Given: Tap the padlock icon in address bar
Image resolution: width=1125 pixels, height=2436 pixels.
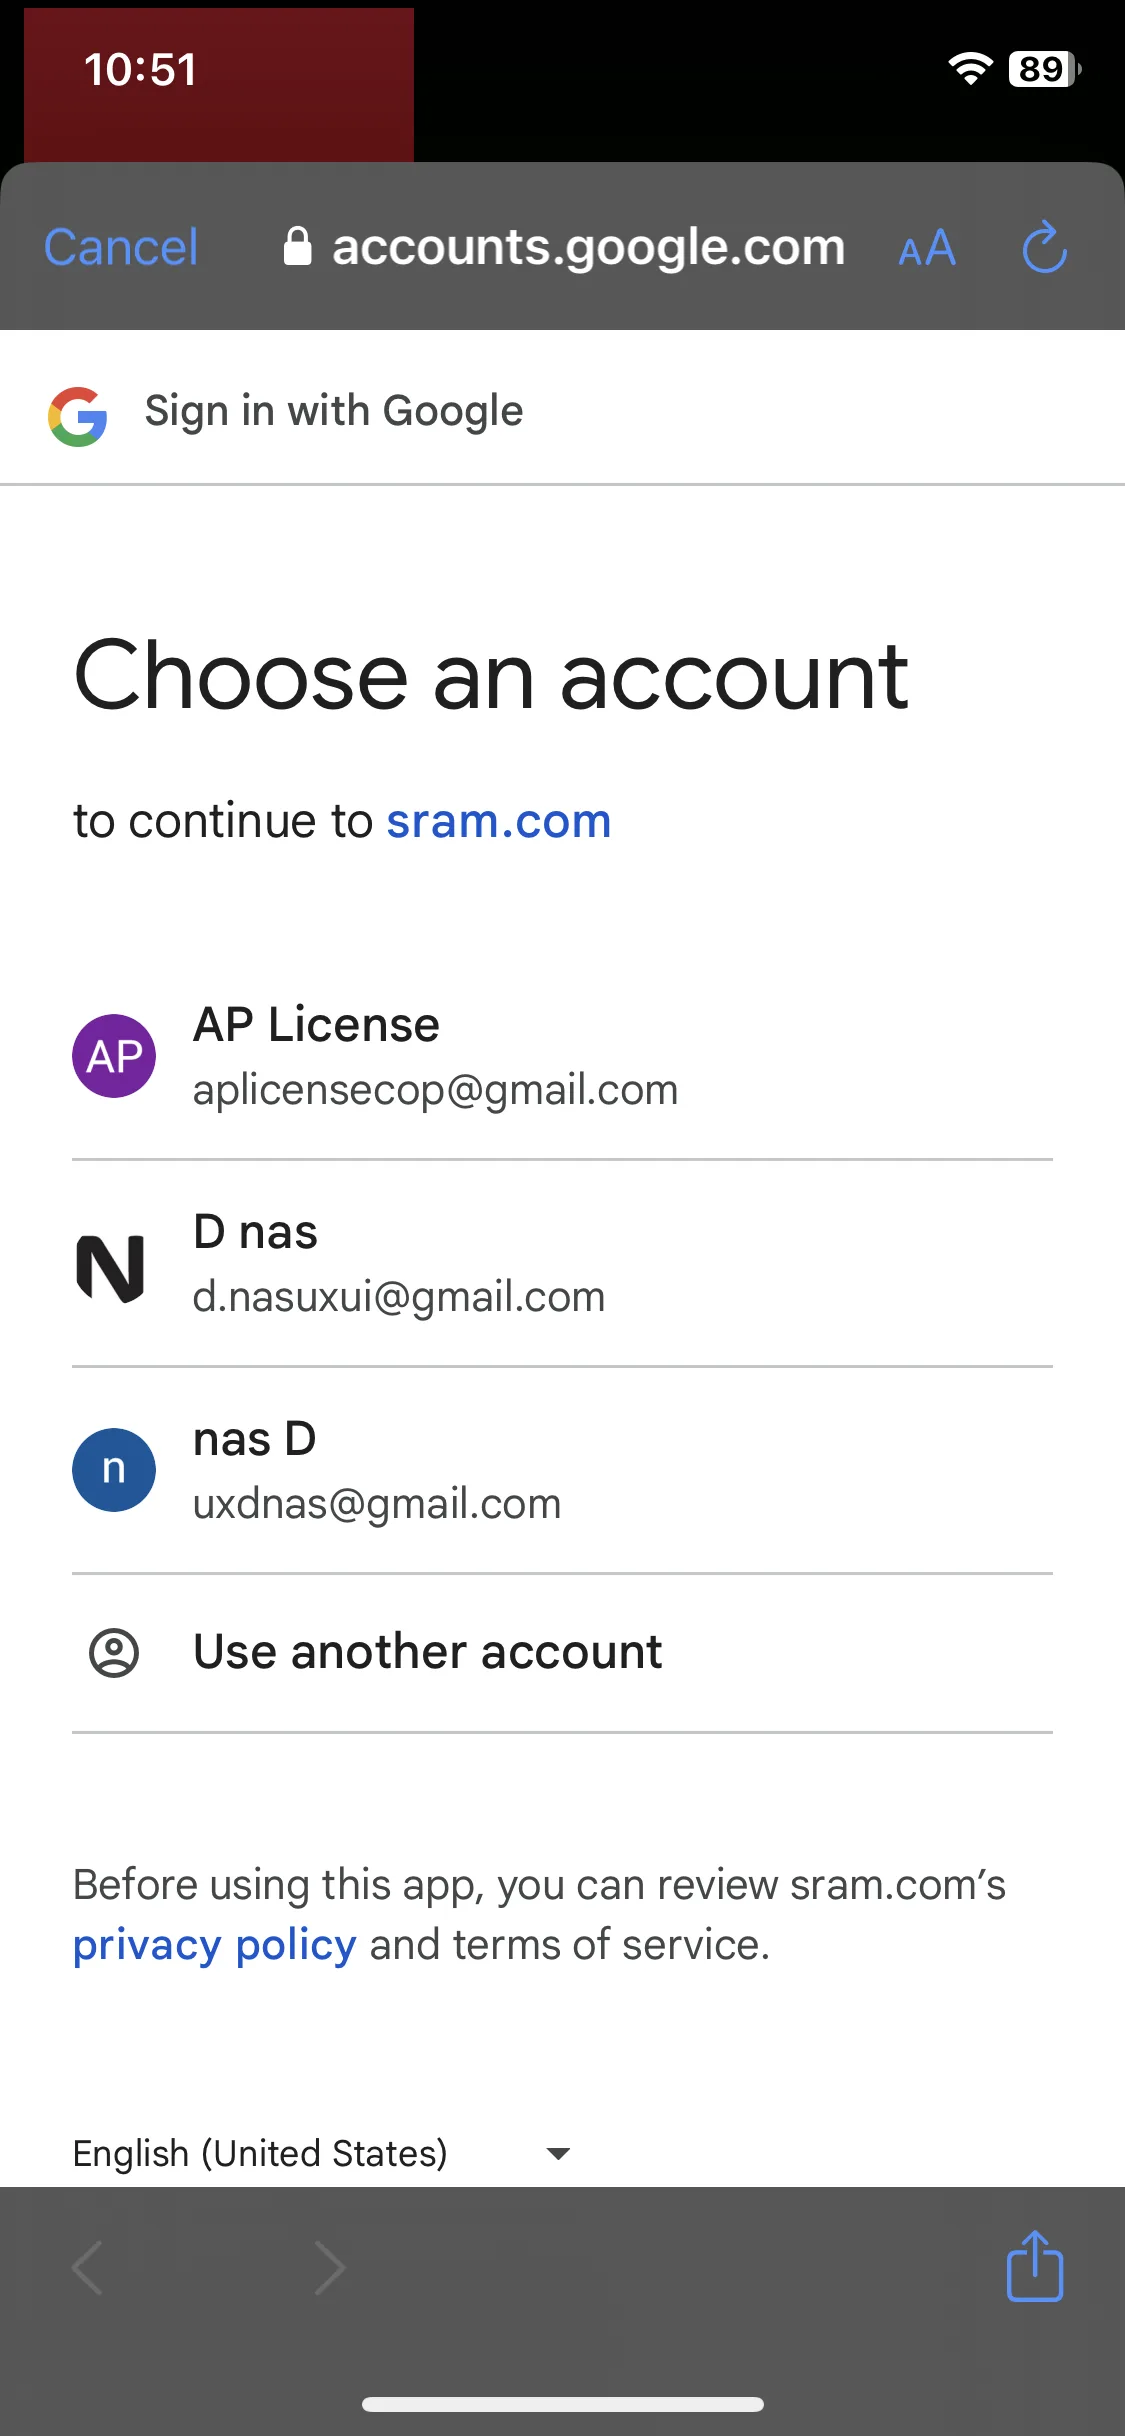Looking at the screenshot, I should [x=297, y=246].
